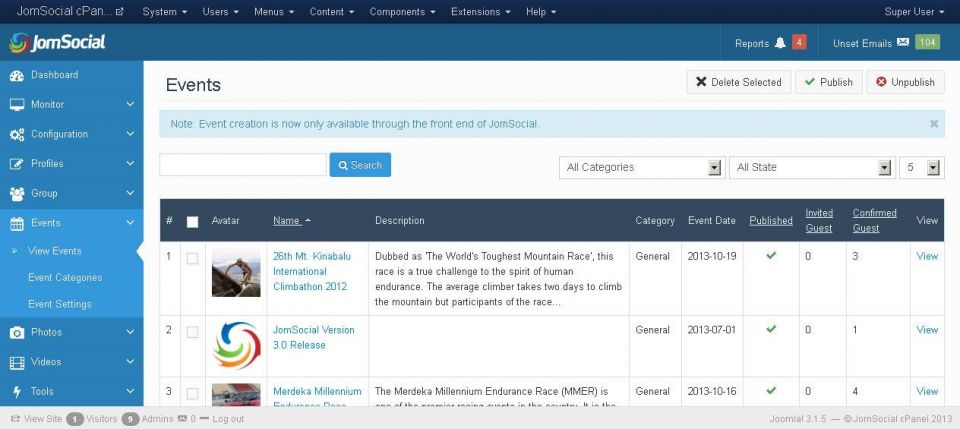Open the Extensions menu
The height and width of the screenshot is (429, 960).
pyautogui.click(x=481, y=12)
